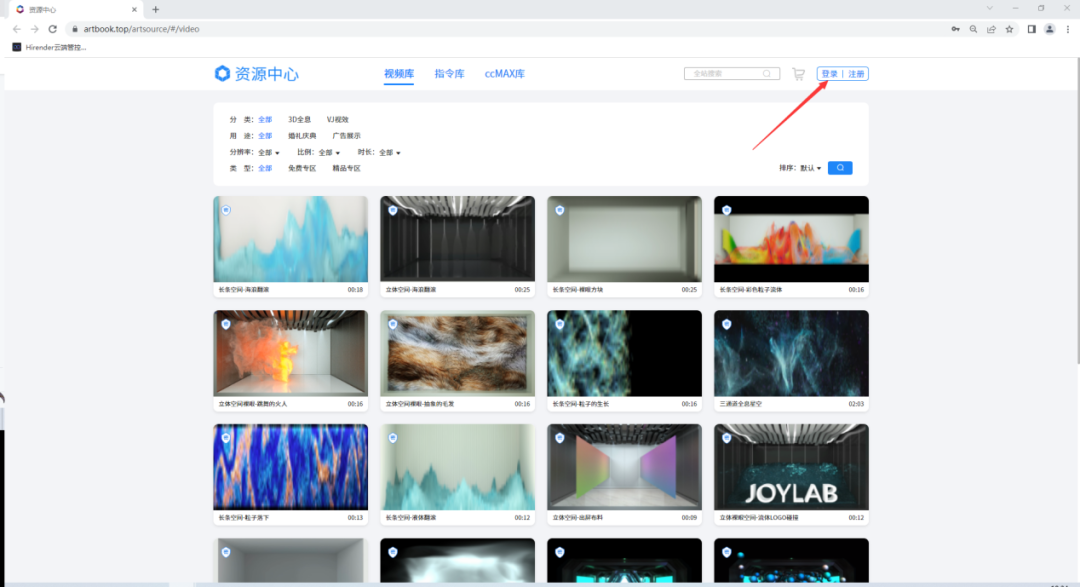Expand the 比例 dropdown
Image resolution: width=1080 pixels, height=587 pixels.
pos(329,152)
